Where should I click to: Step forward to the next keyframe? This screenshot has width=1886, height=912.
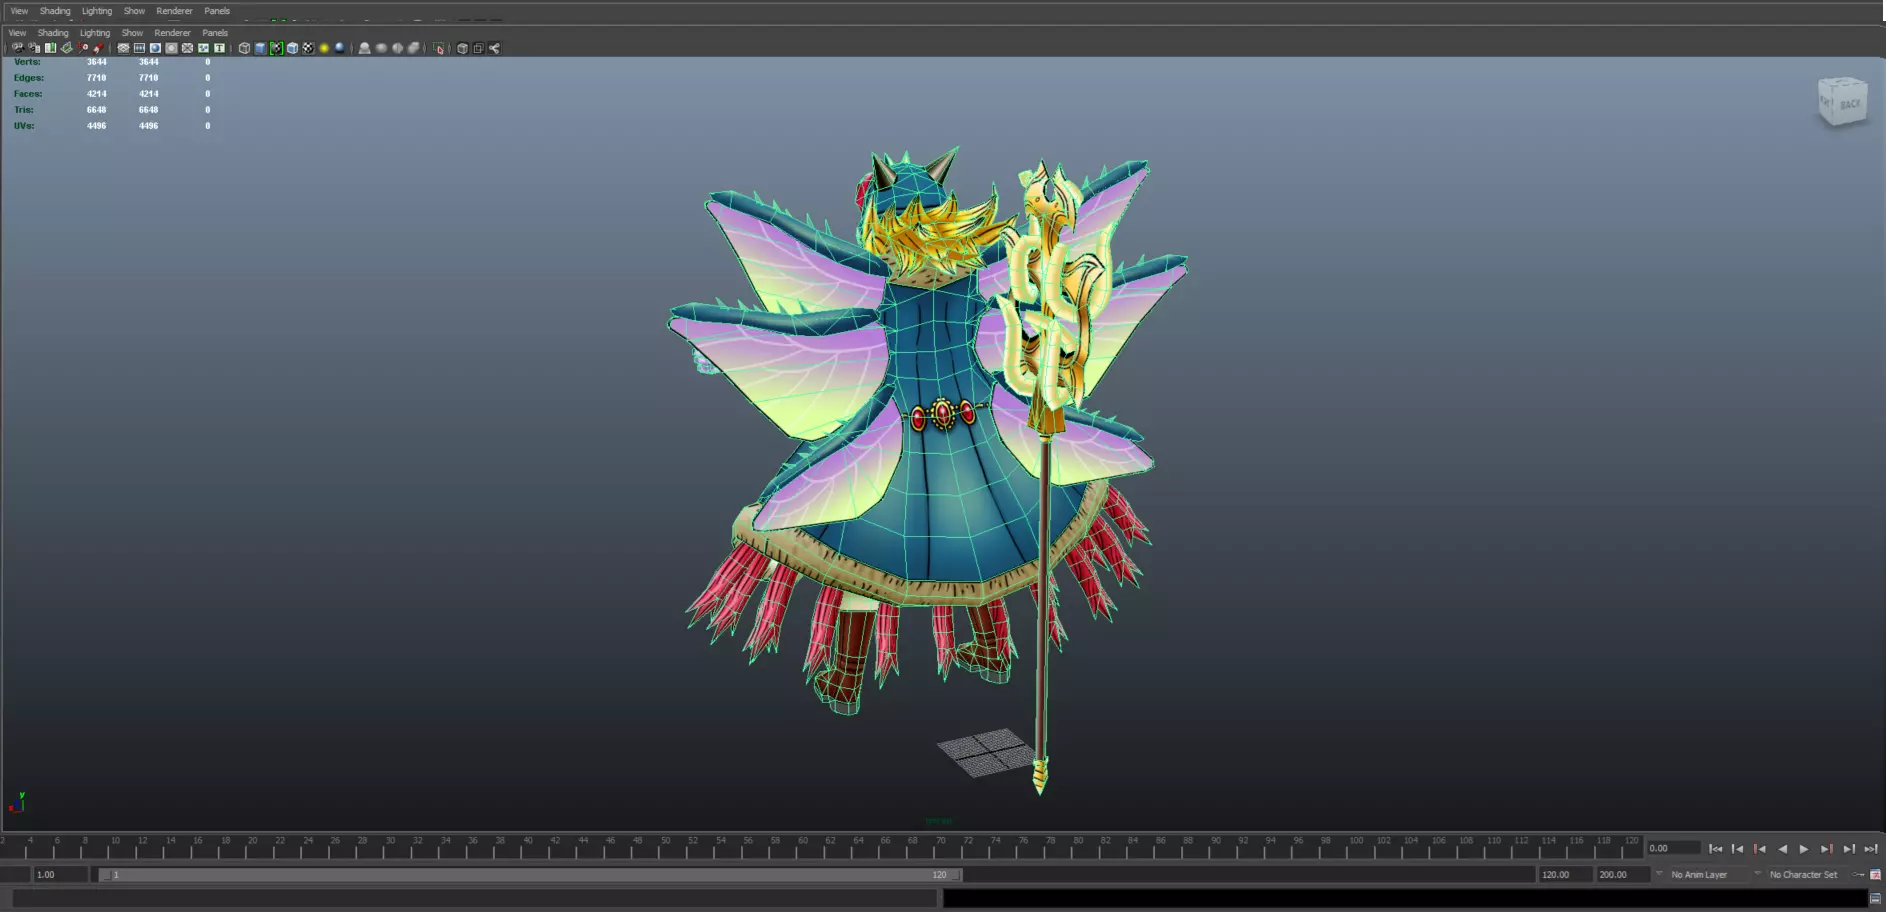pos(1826,849)
